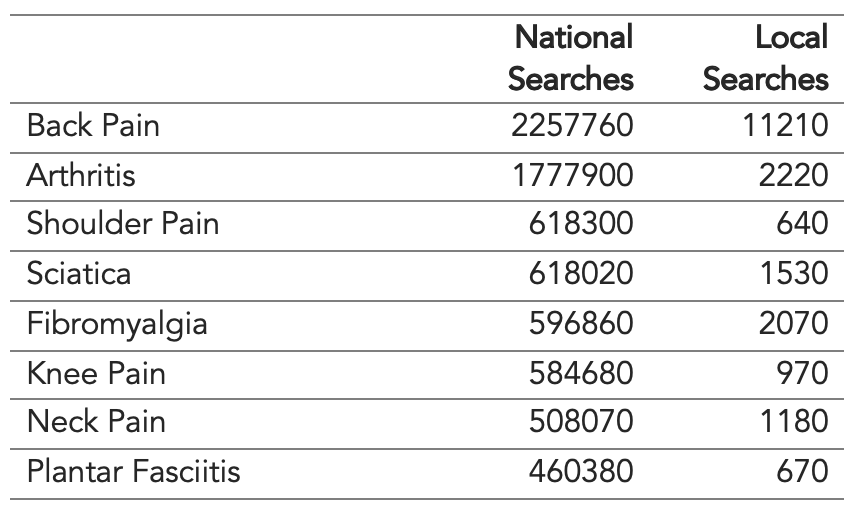Click the 1530 Sciatica local value

pyautogui.click(x=794, y=273)
